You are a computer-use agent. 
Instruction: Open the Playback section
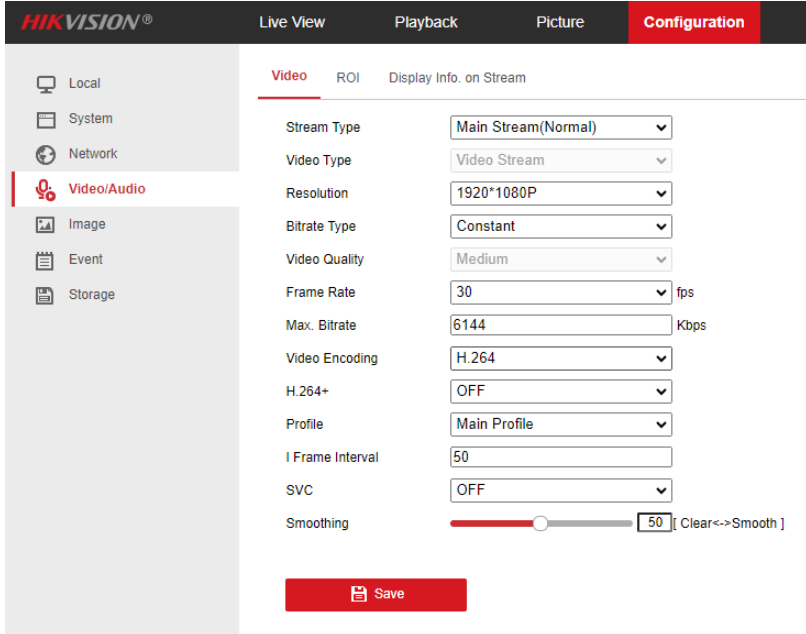click(426, 21)
